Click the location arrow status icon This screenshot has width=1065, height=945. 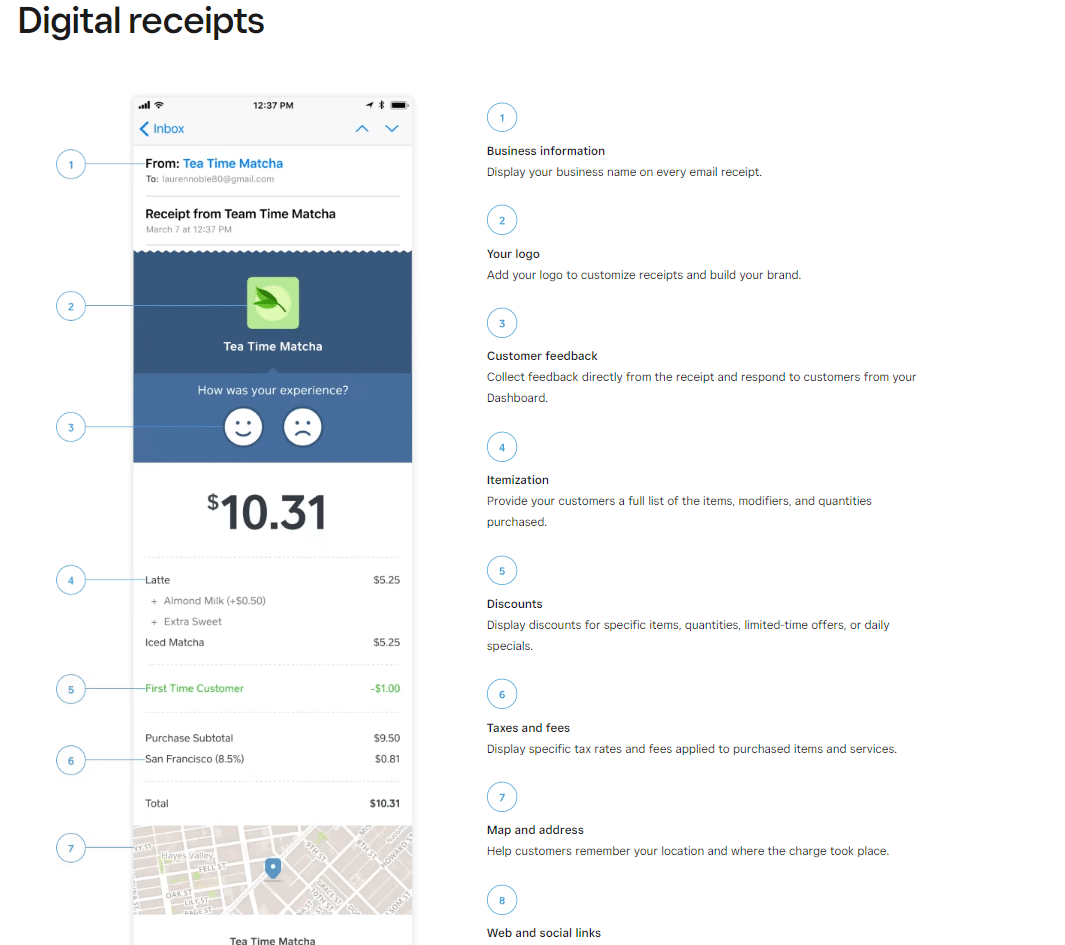(369, 105)
